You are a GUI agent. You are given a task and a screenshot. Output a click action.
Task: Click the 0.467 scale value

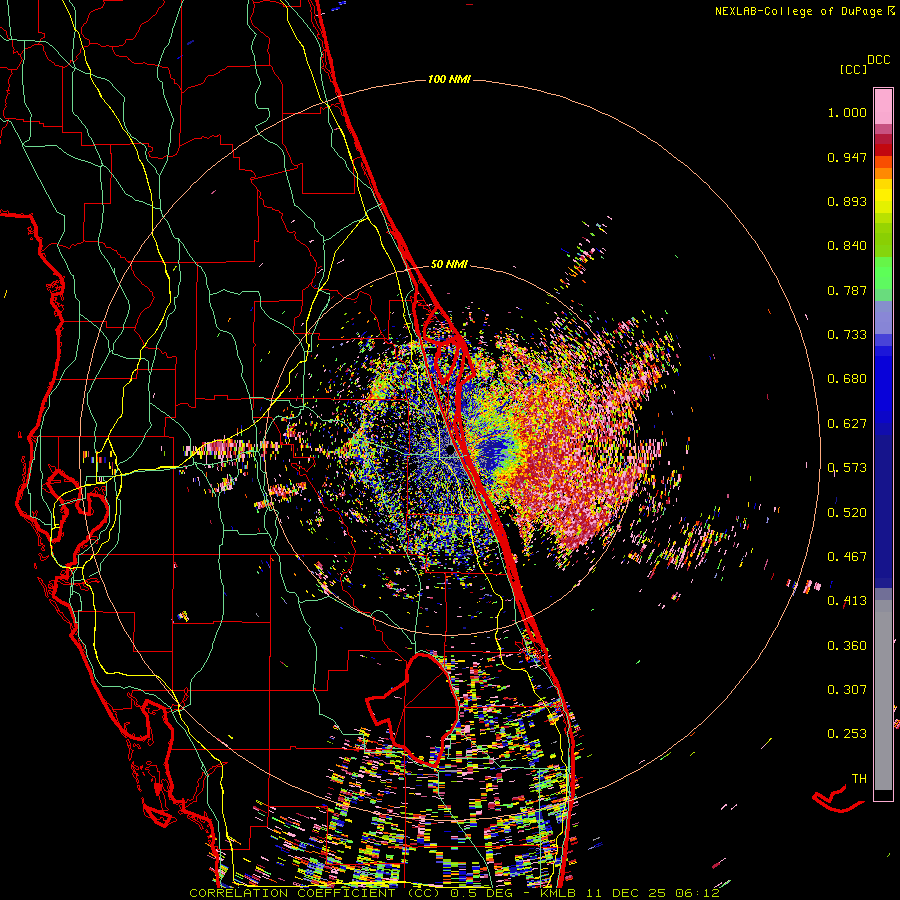coord(847,557)
